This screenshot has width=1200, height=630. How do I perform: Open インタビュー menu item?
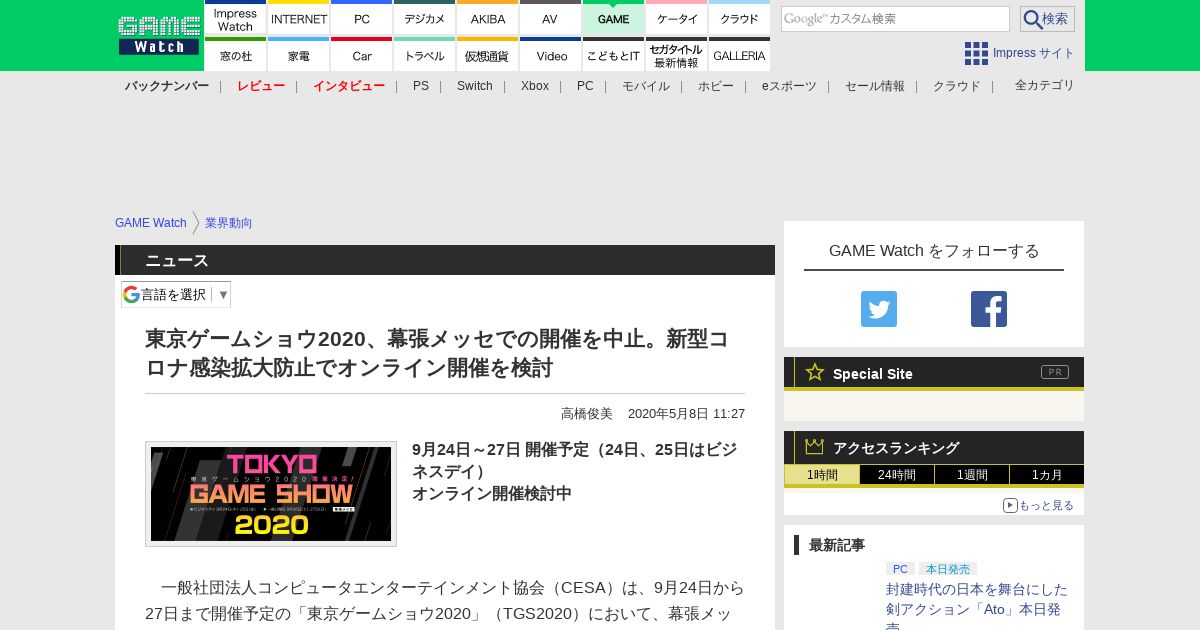[349, 86]
